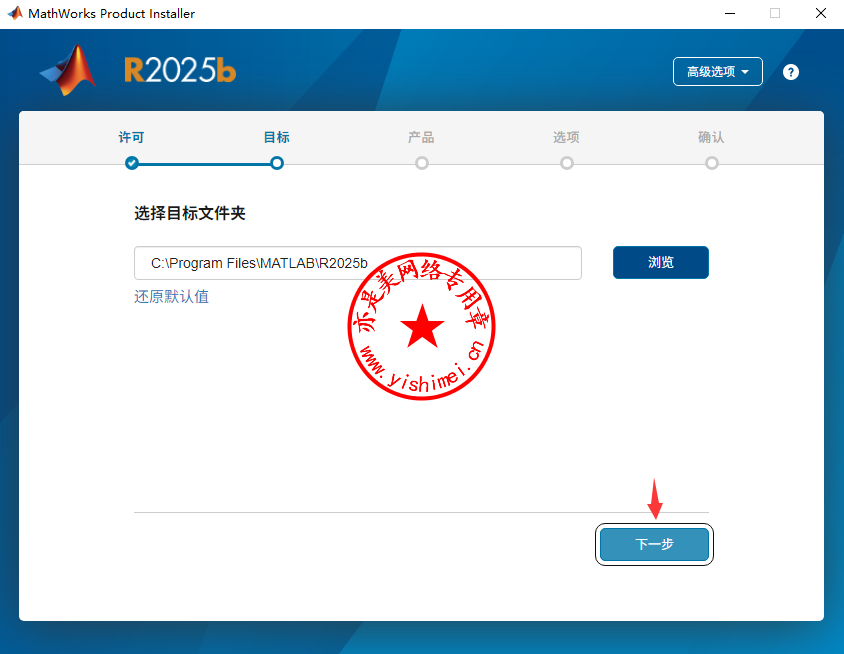Click the MathWorks icon in the title bar
Screen dimensions: 844x654
(14, 14)
